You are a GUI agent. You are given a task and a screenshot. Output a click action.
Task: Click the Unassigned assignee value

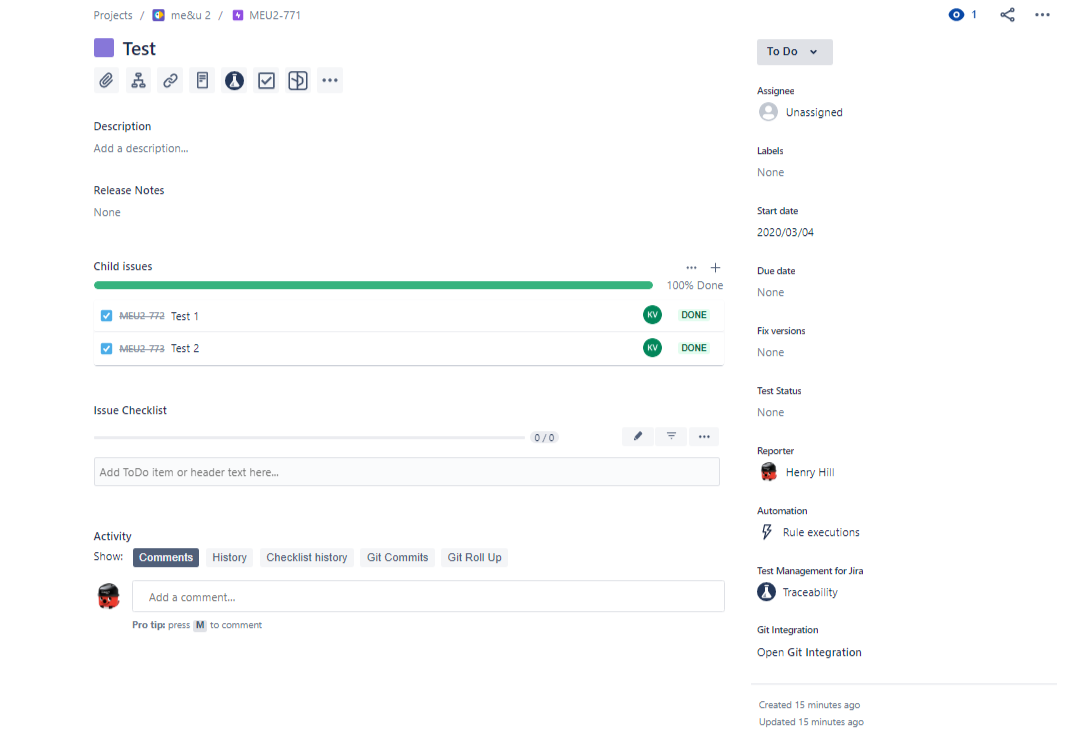pos(814,112)
